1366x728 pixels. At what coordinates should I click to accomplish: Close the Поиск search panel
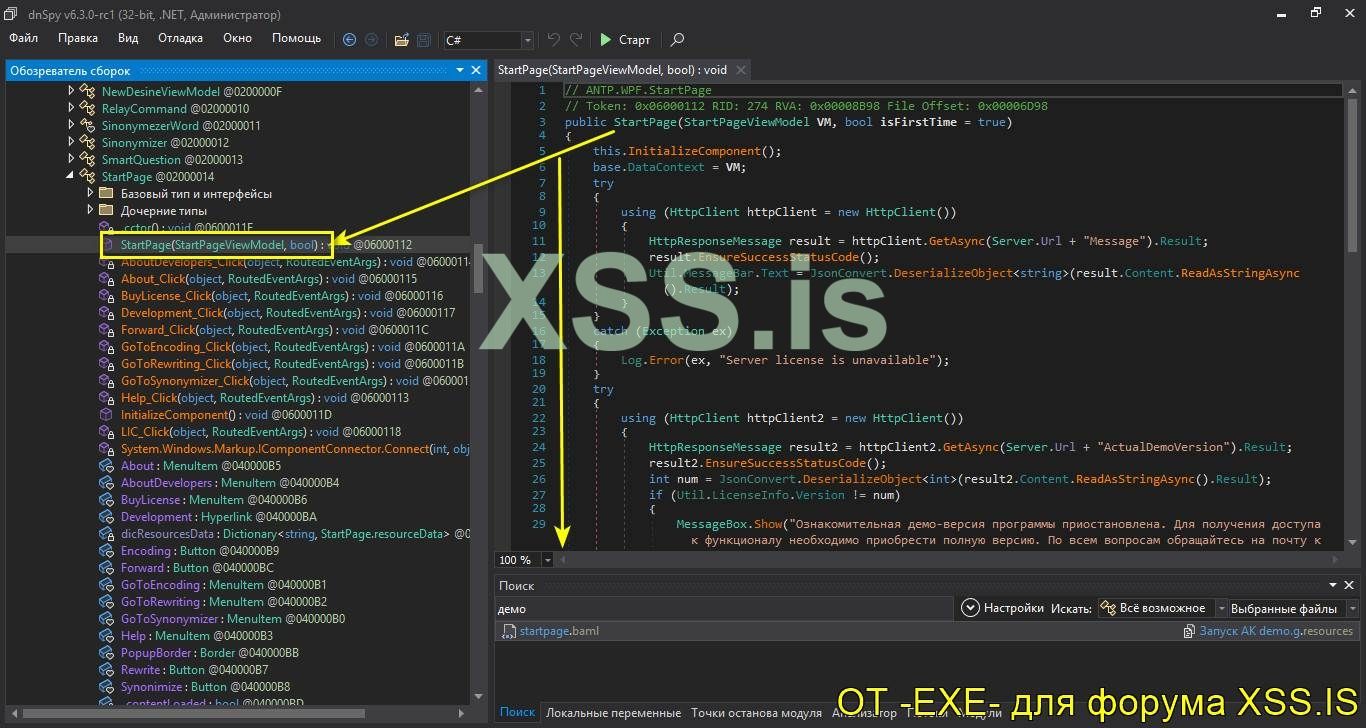pos(1350,585)
